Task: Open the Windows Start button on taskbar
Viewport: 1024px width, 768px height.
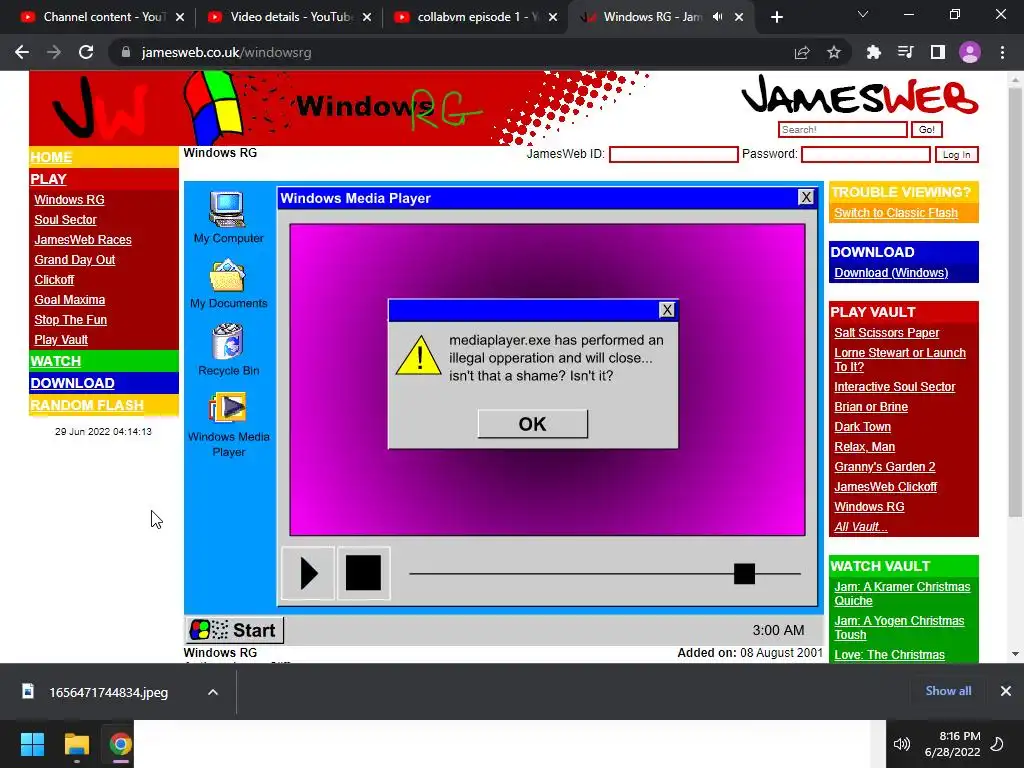Action: (32, 744)
